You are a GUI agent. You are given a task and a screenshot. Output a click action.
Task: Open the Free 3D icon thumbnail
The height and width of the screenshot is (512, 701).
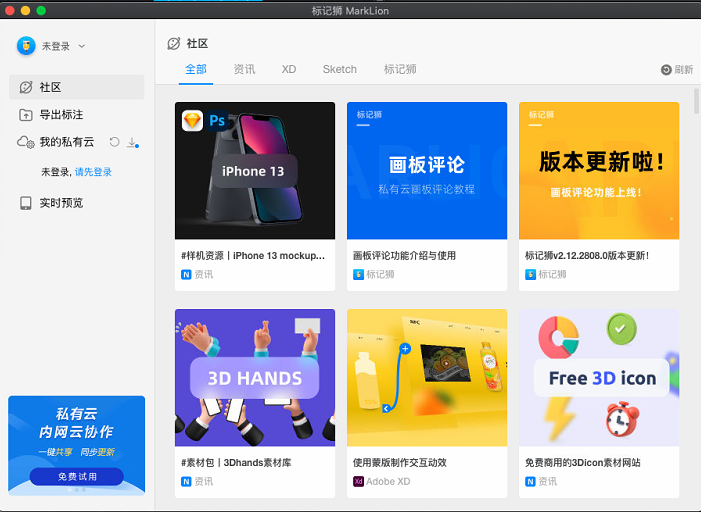pyautogui.click(x=599, y=377)
